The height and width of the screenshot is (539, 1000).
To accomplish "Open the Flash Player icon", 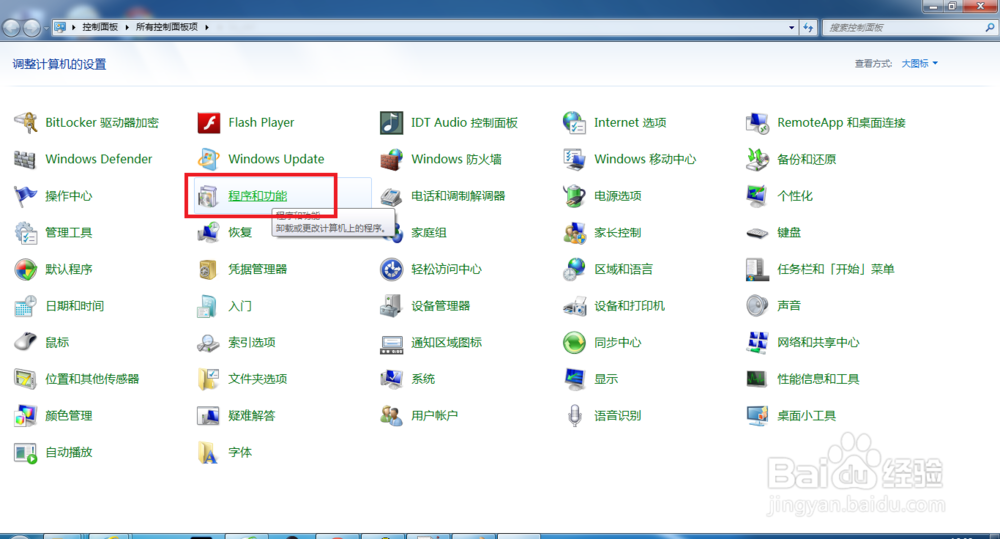I will [x=209, y=122].
